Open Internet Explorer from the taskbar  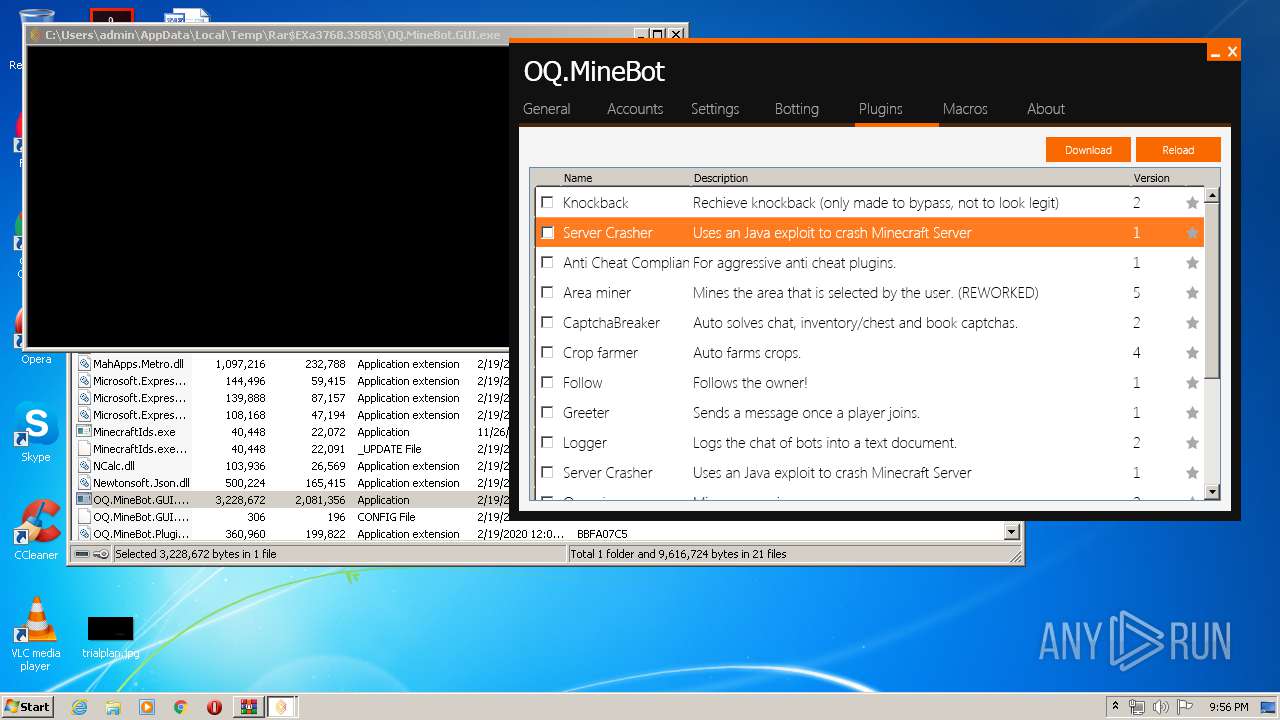[79, 707]
